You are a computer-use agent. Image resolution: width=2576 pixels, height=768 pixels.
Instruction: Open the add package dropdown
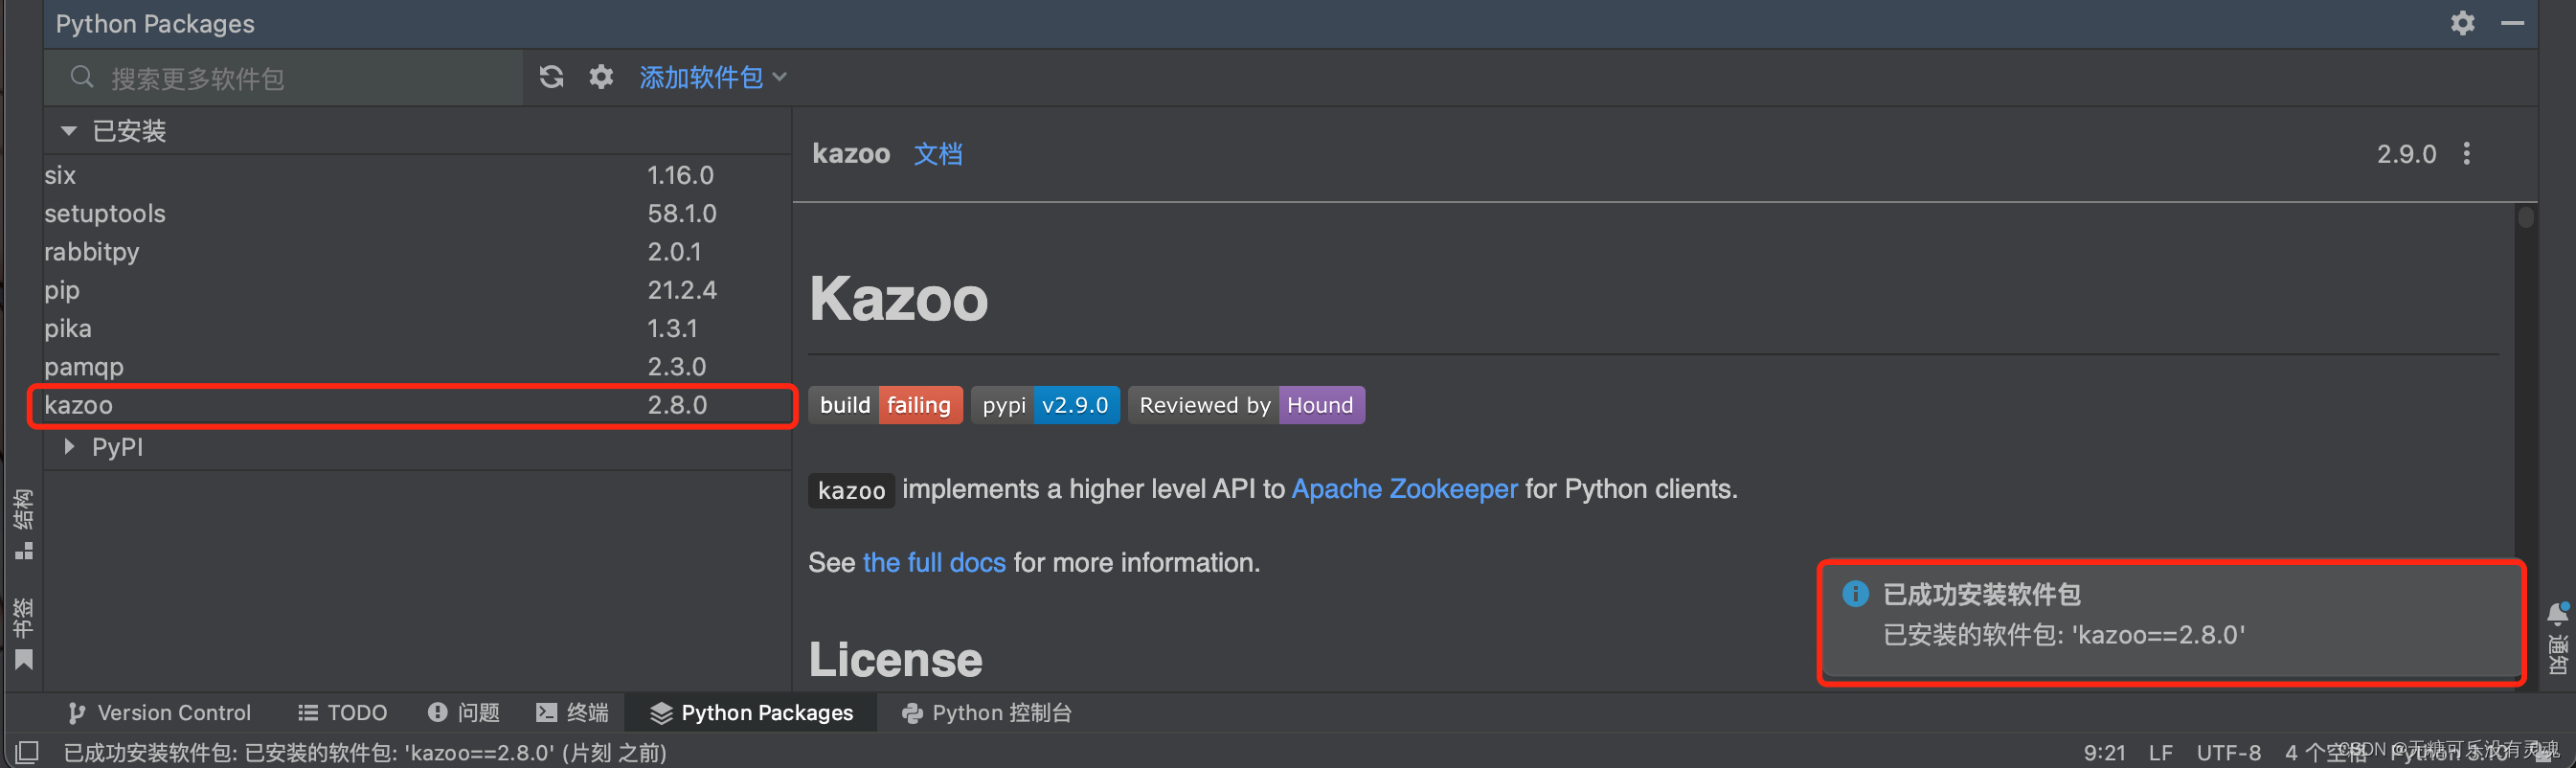[x=713, y=77]
